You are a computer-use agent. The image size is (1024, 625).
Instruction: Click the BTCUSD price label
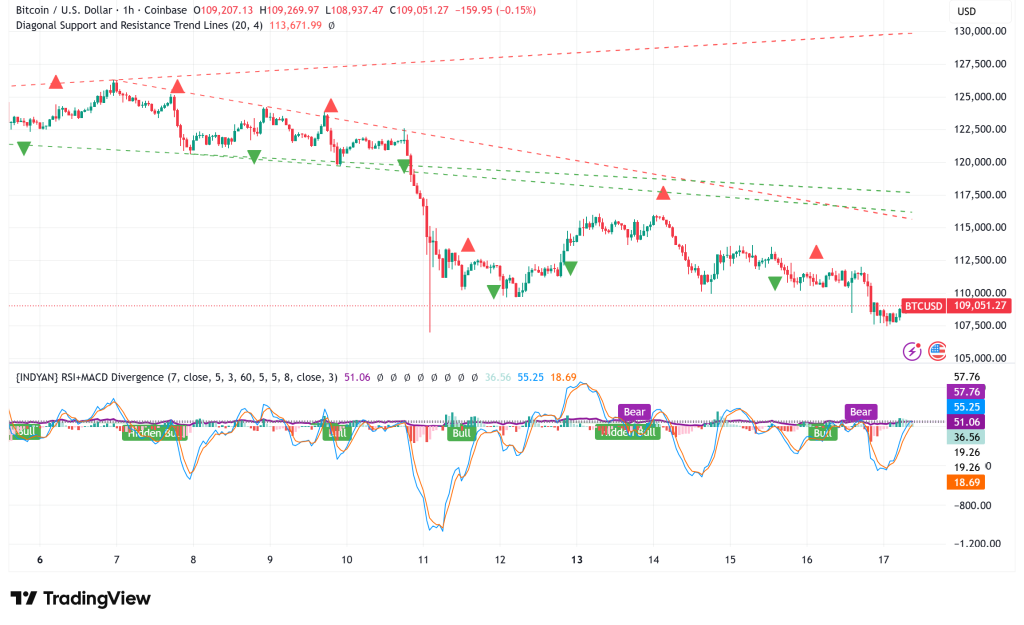[x=922, y=305]
